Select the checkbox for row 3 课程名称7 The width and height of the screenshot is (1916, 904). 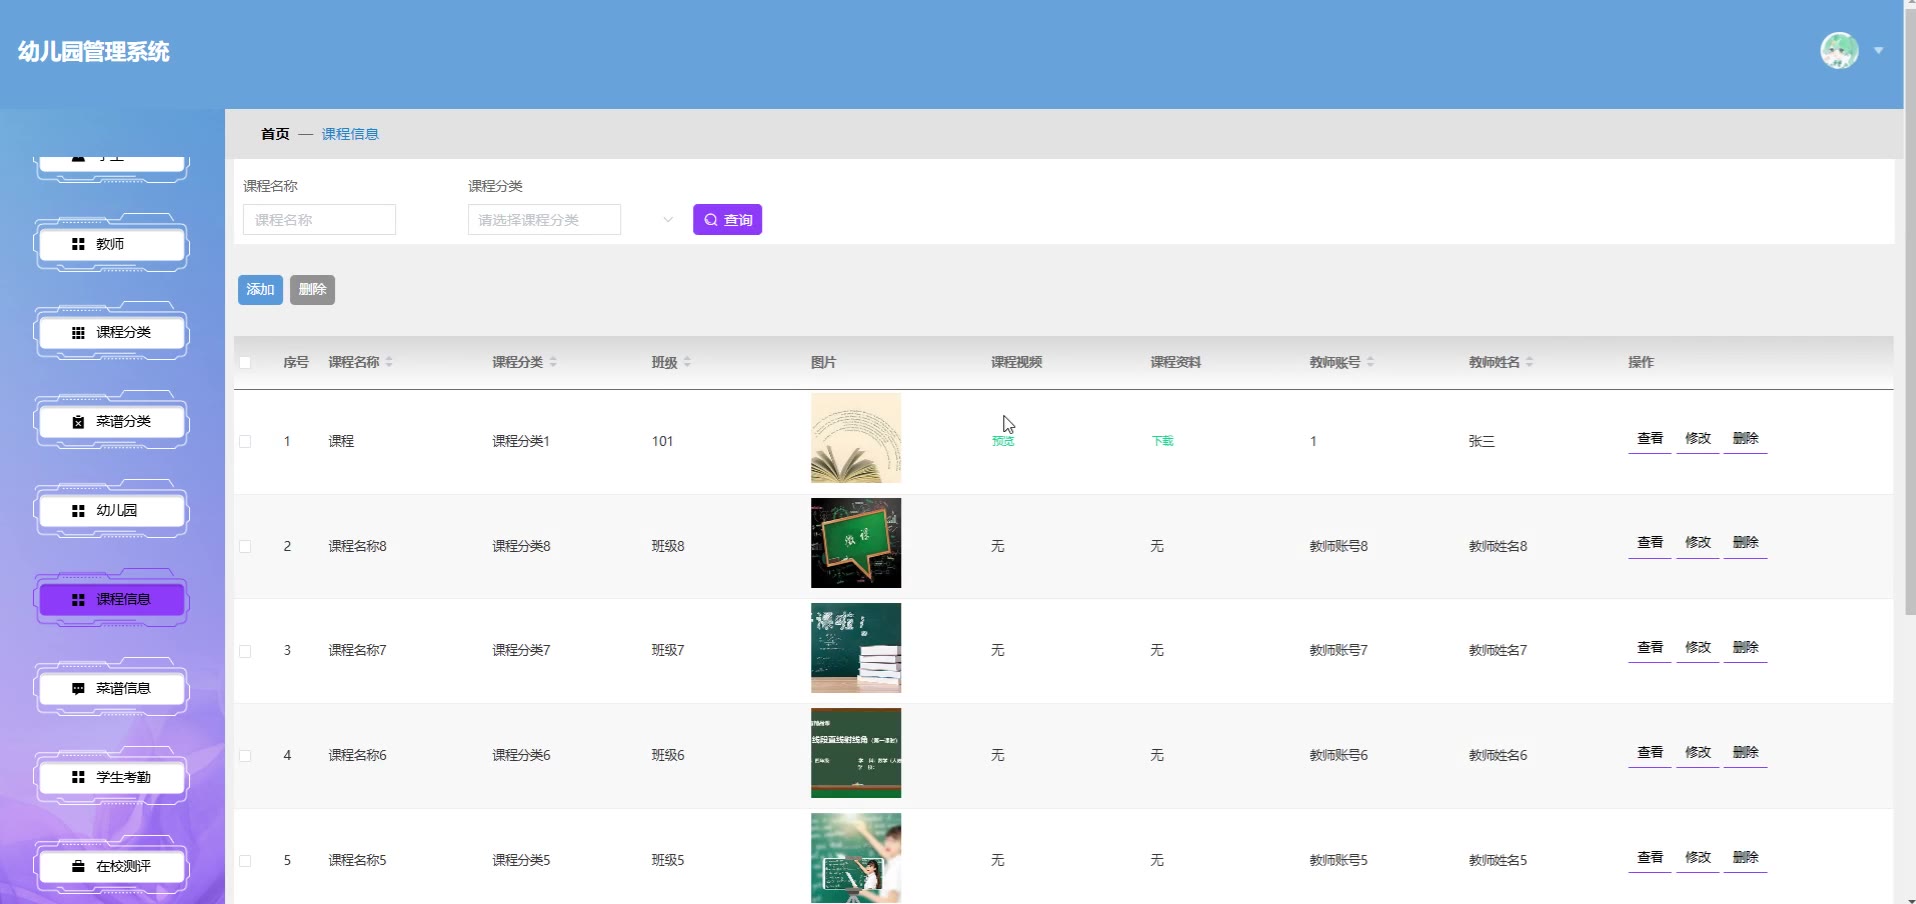coord(245,651)
